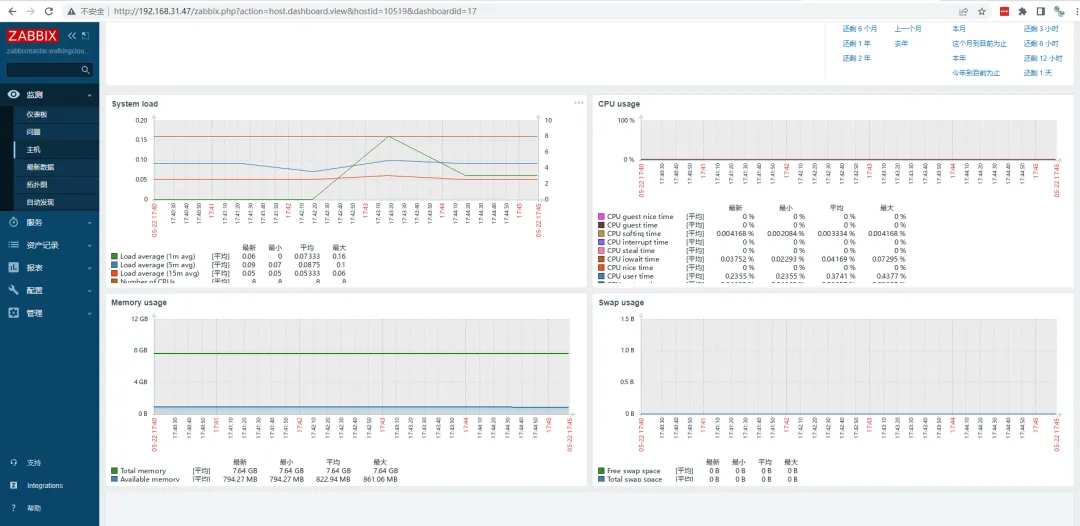This screenshot has height=526, width=1080.
Task: Open the System load widget three-dot menu
Action: 579,103
